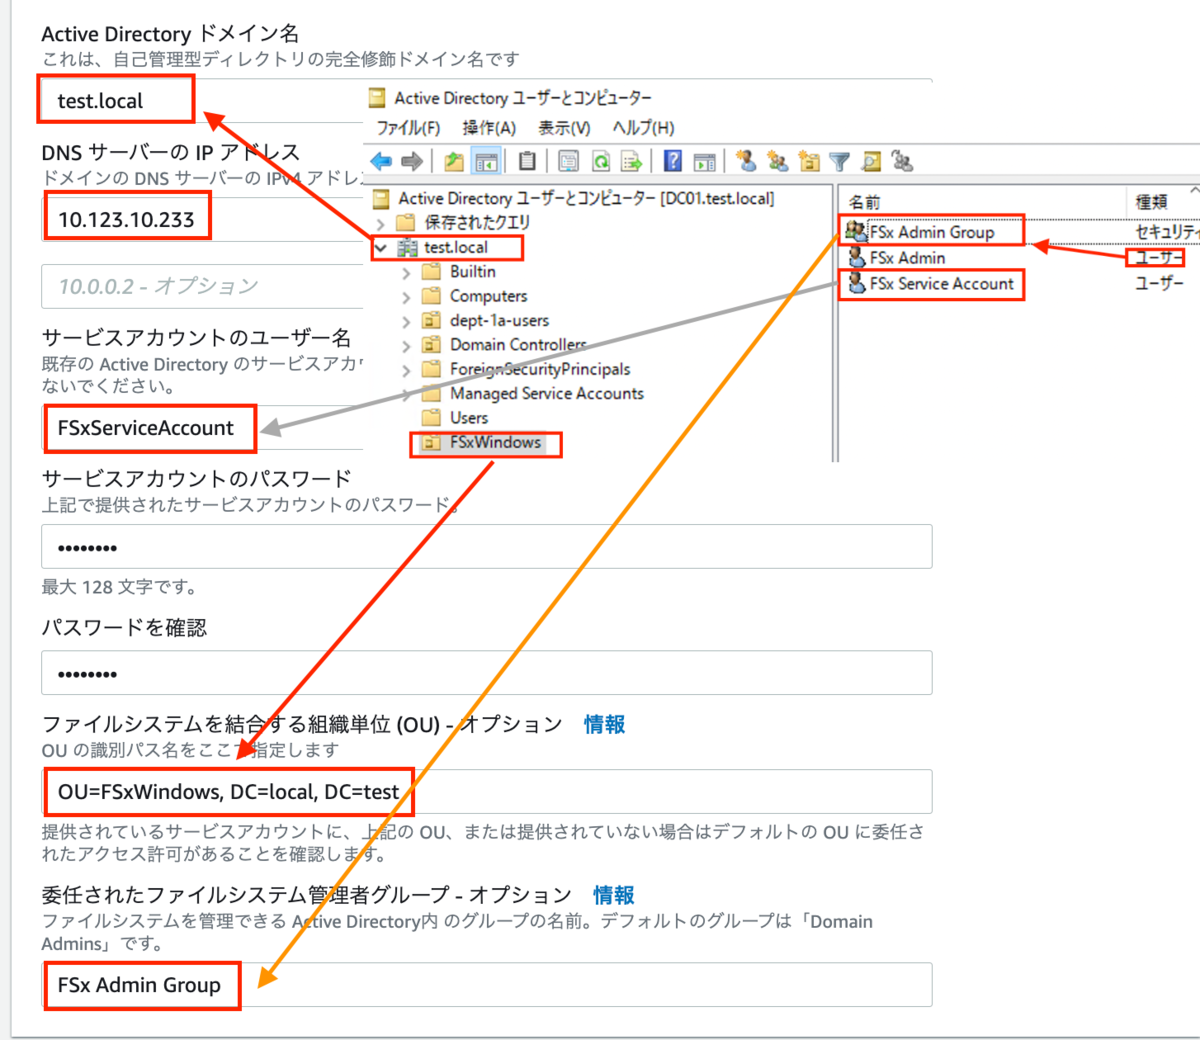Select the FSx Service Account user
Viewport: 1200px width, 1040px height.
point(931,284)
